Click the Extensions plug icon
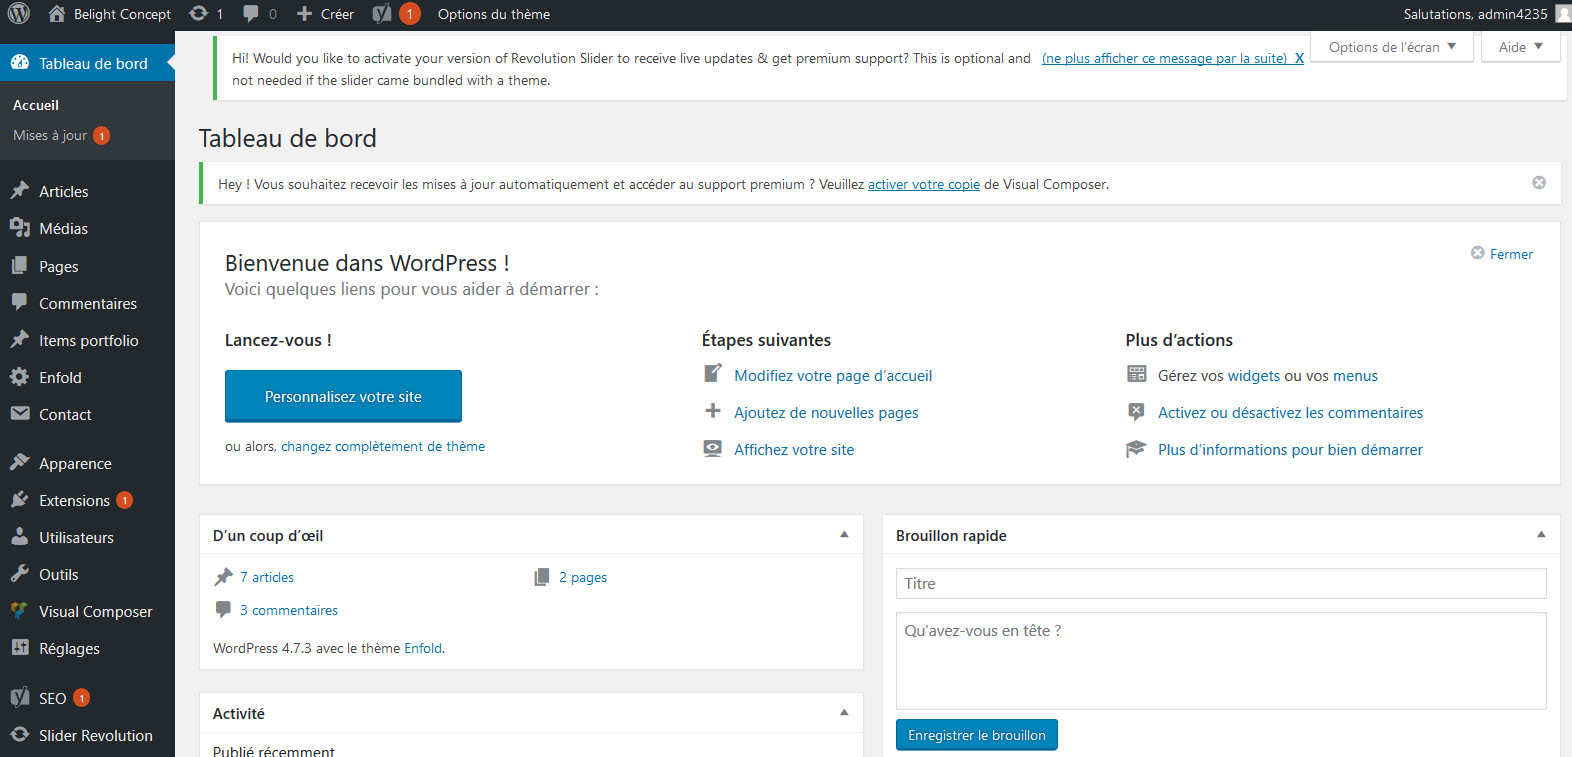1572x757 pixels. pyautogui.click(x=20, y=499)
